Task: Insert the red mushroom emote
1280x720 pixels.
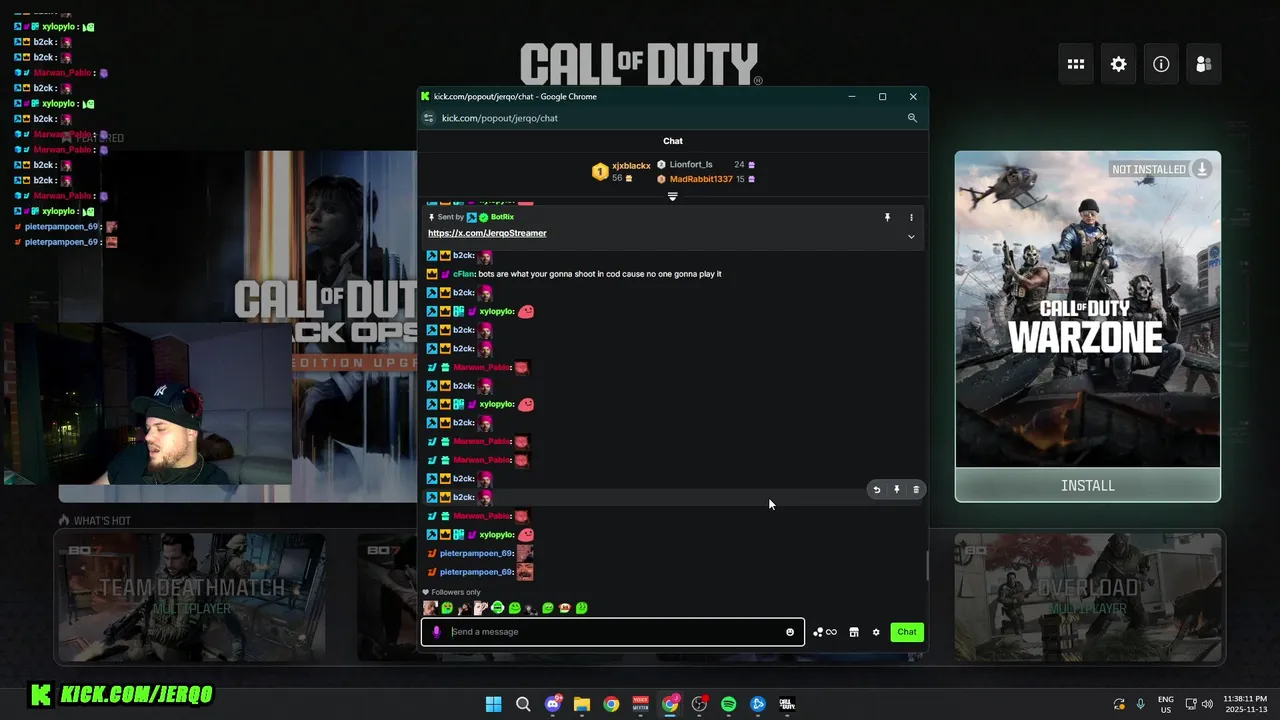Action: click(565, 608)
